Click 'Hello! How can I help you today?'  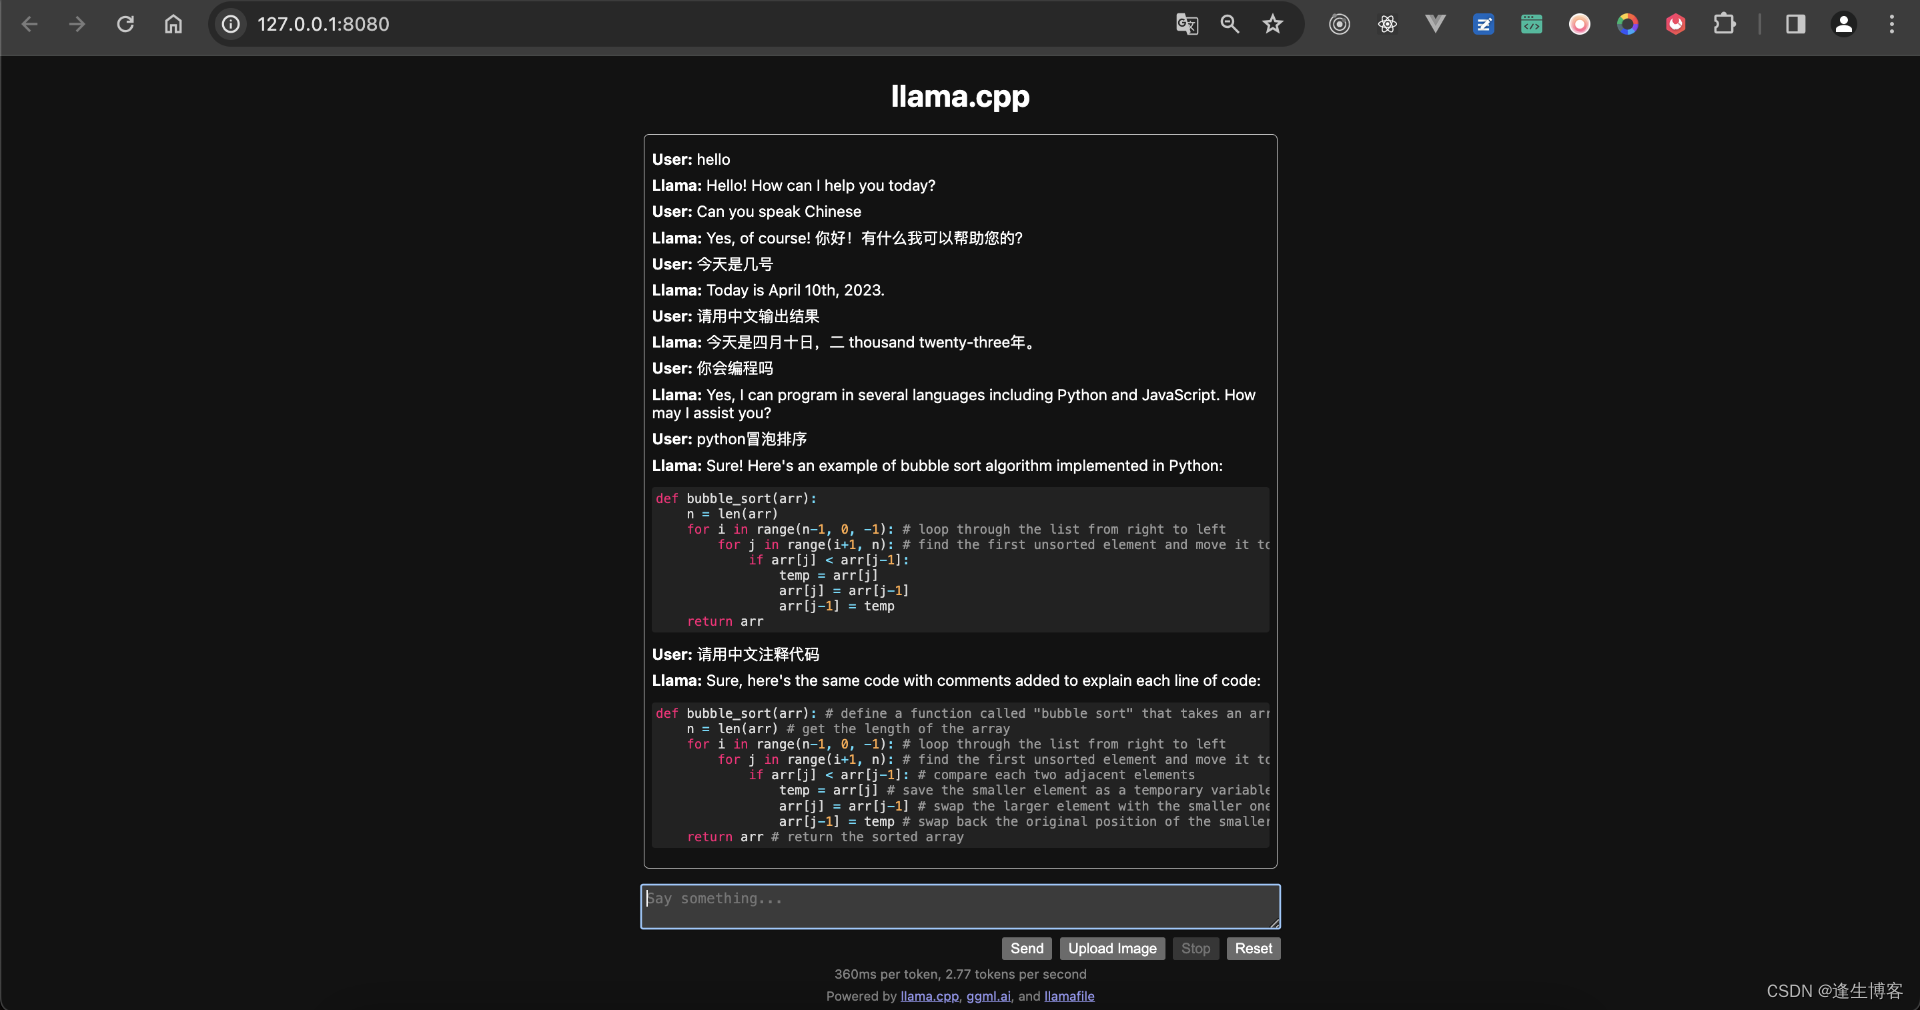[x=820, y=185]
